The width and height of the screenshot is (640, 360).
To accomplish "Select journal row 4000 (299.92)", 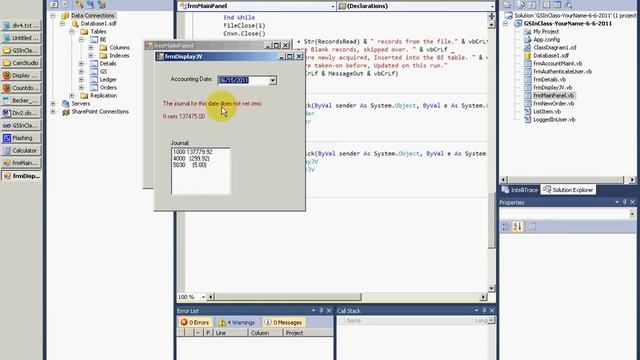I will click(191, 158).
